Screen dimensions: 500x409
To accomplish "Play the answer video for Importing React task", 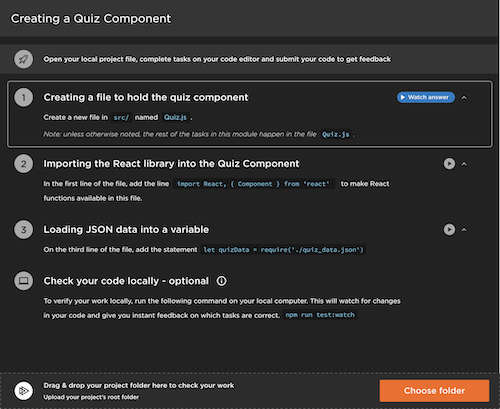I will 449,164.
